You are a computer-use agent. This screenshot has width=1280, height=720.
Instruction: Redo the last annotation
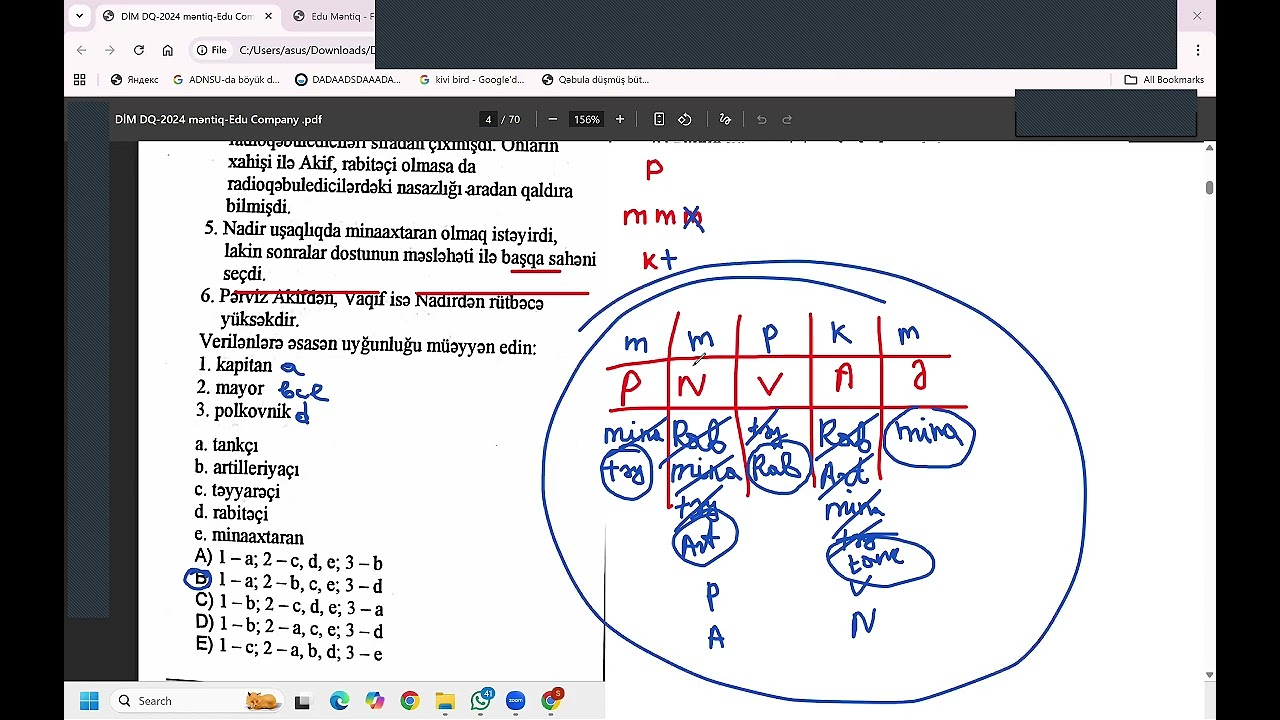point(787,119)
